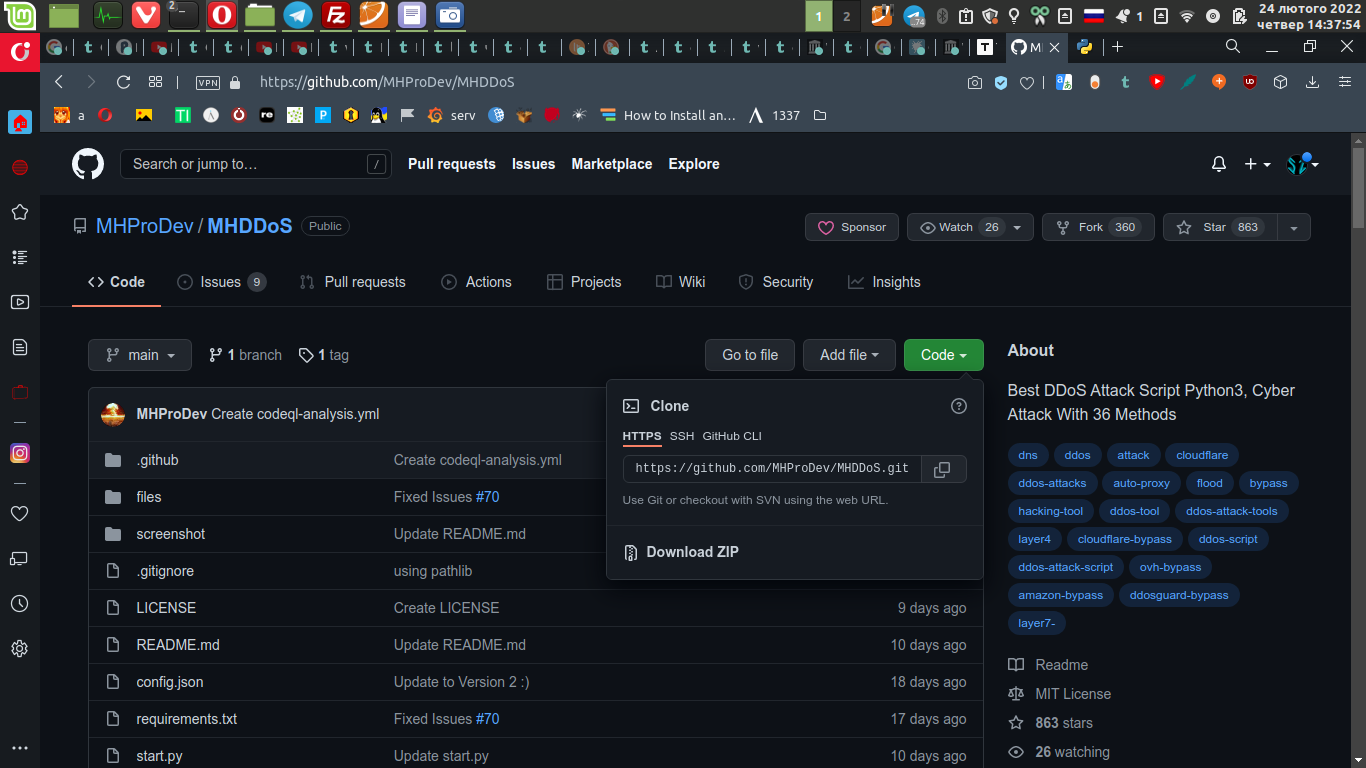Screen dimensions: 1366x768
Task: Reload the current page
Action: pos(123,83)
